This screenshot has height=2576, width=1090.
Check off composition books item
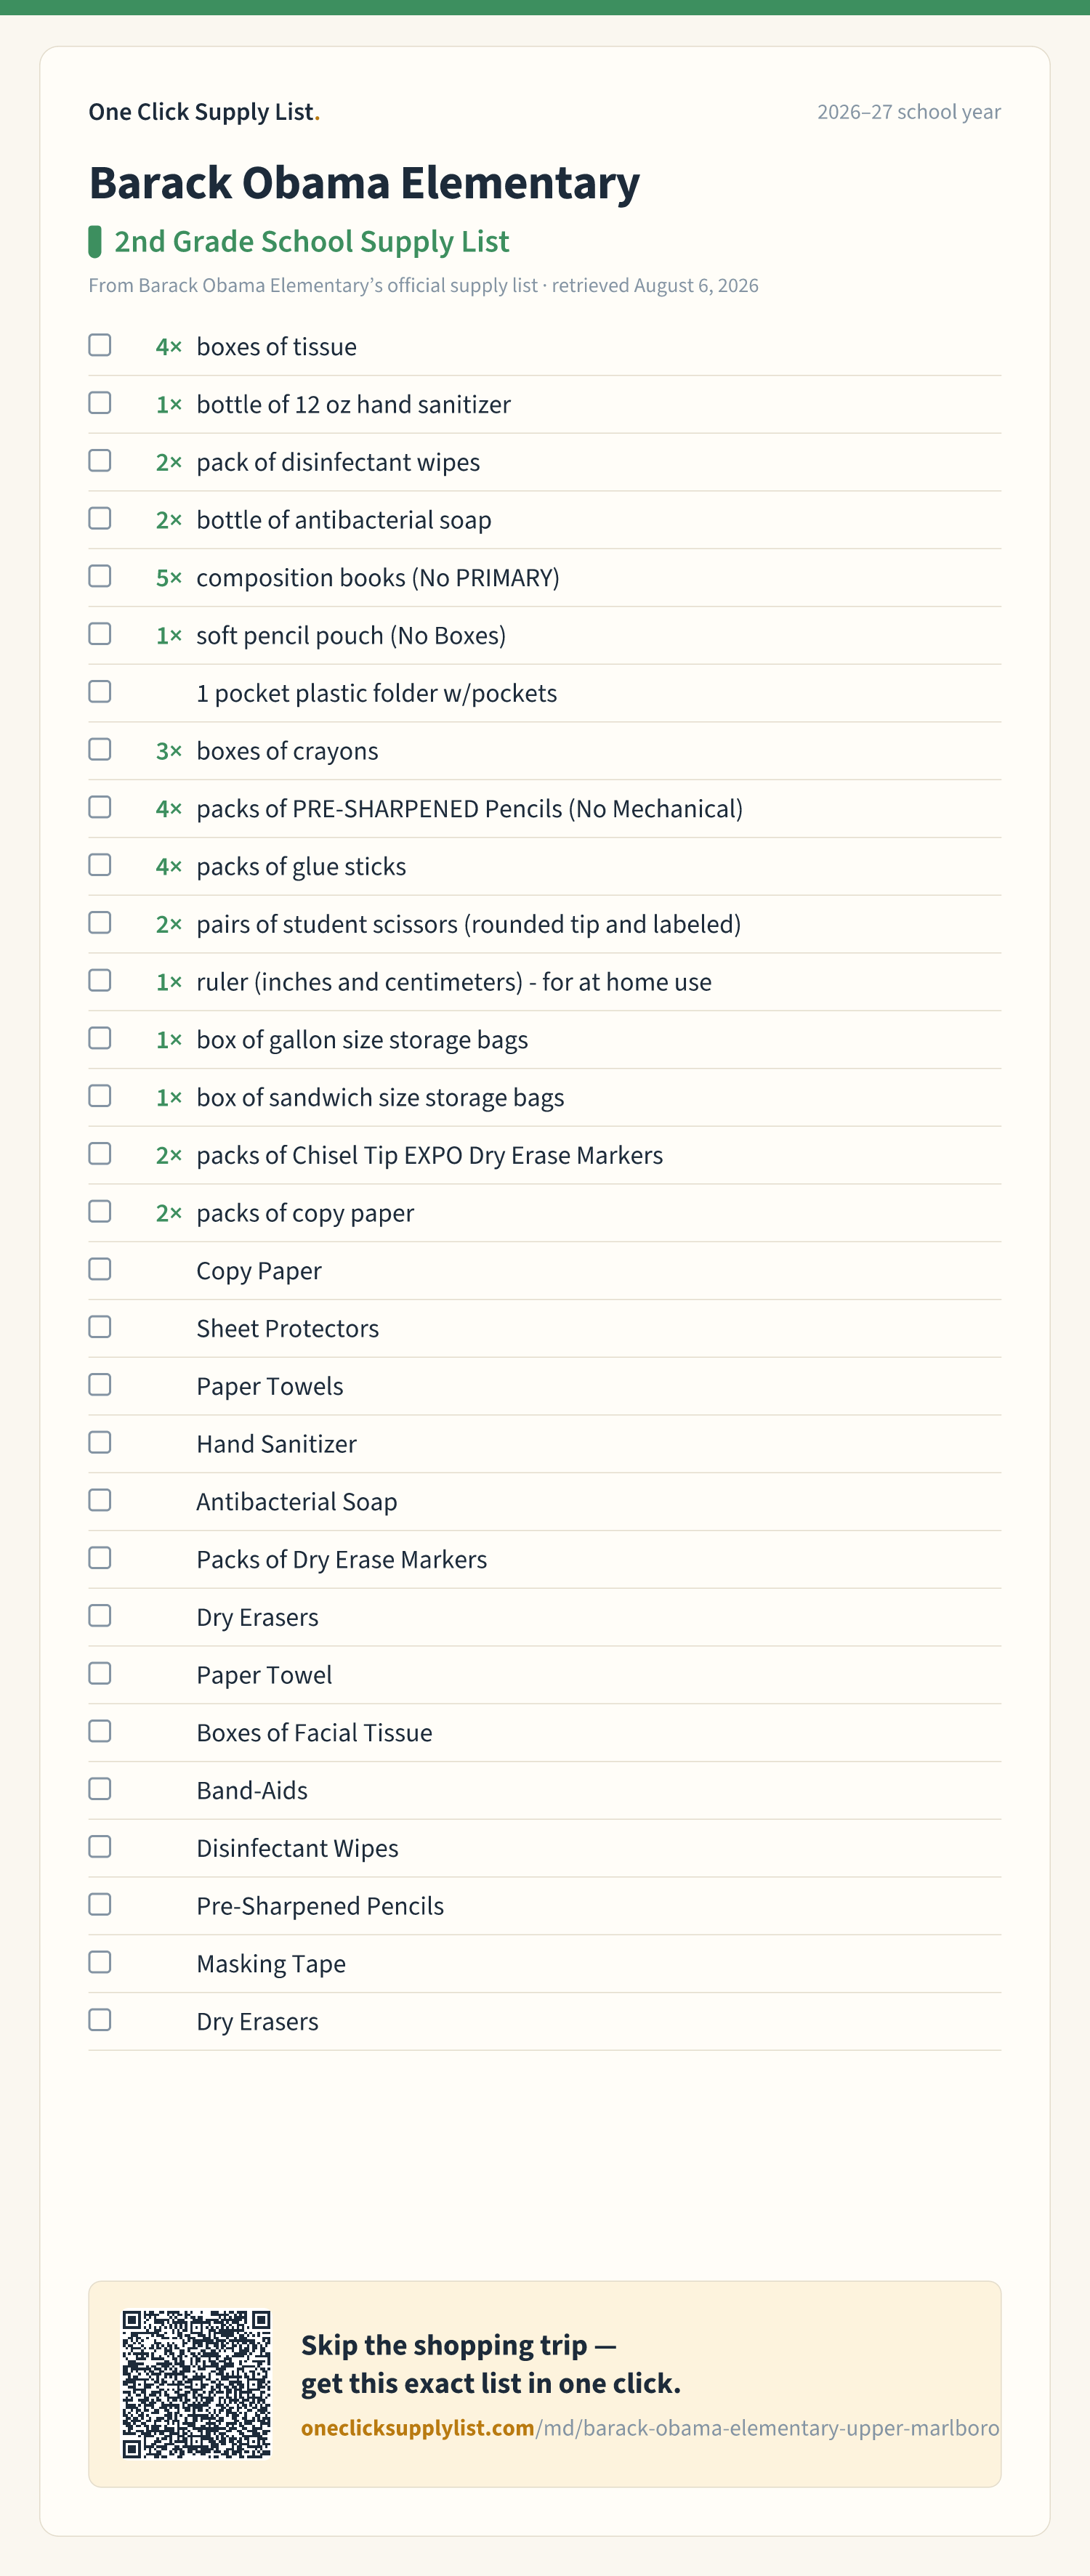click(x=100, y=576)
